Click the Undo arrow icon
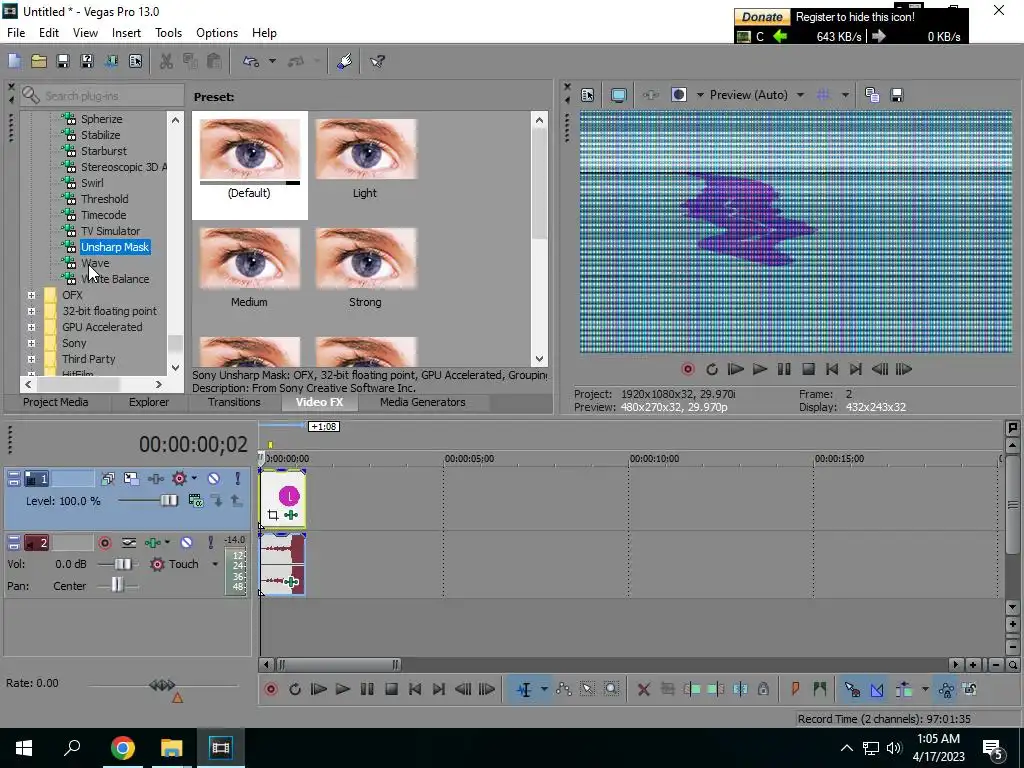Image resolution: width=1024 pixels, height=768 pixels. tap(251, 61)
